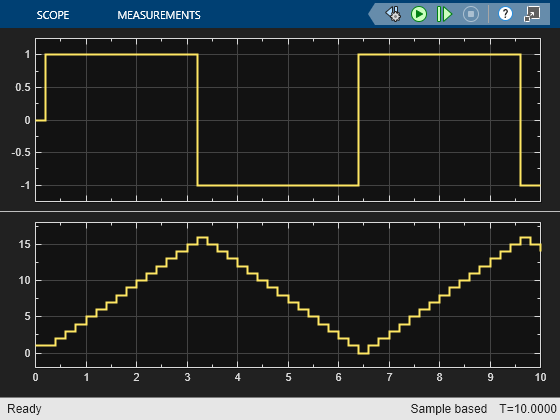Open scope help with question mark icon
The width and height of the screenshot is (560, 420).
click(x=505, y=14)
